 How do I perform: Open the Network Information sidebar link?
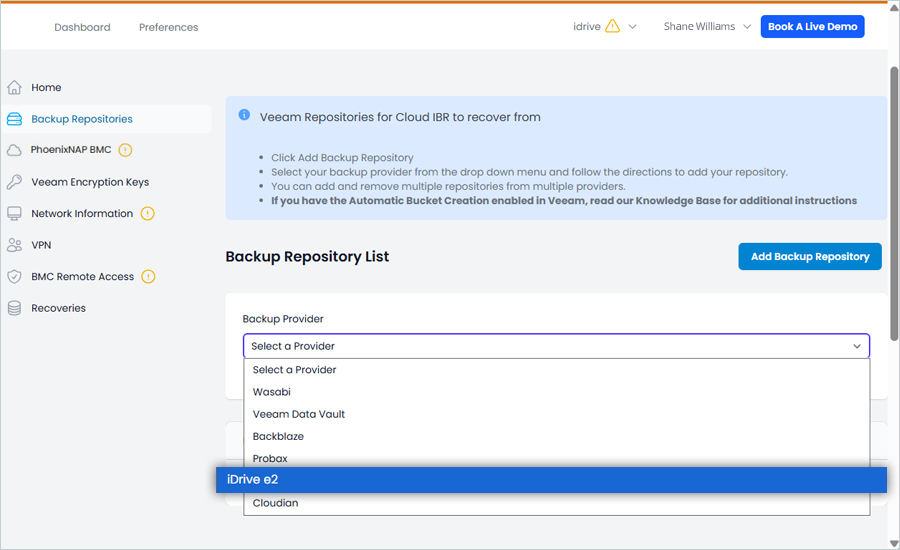pyautogui.click(x=82, y=214)
